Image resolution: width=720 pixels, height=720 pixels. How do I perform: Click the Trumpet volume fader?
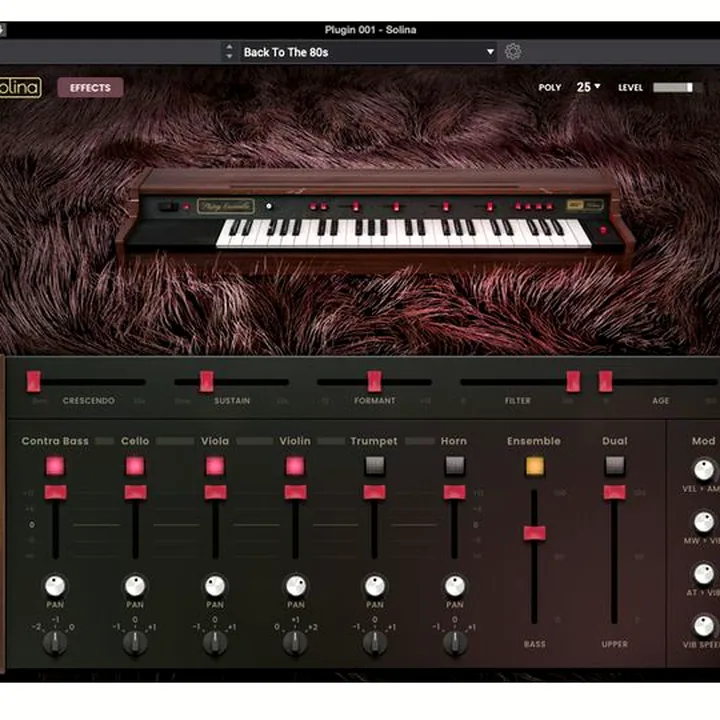375,492
